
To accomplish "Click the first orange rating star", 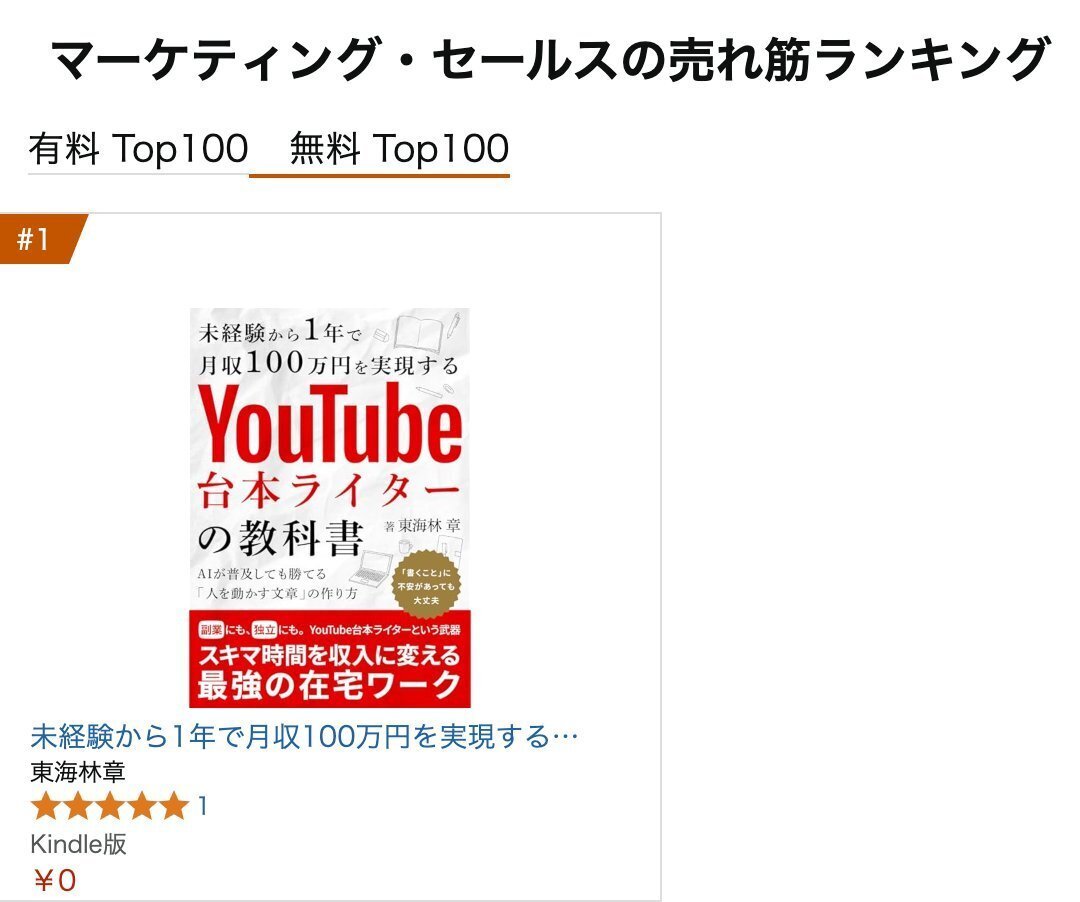I will tap(45, 806).
